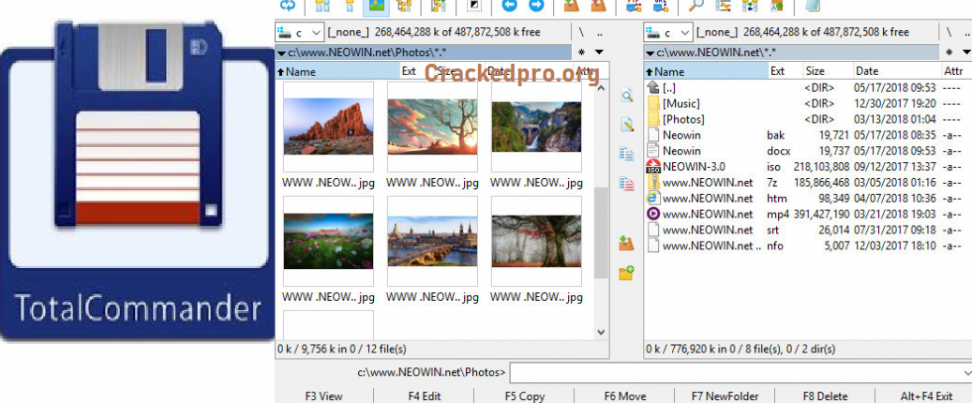
Task: Sort the left panel by Name column
Action: (337, 71)
